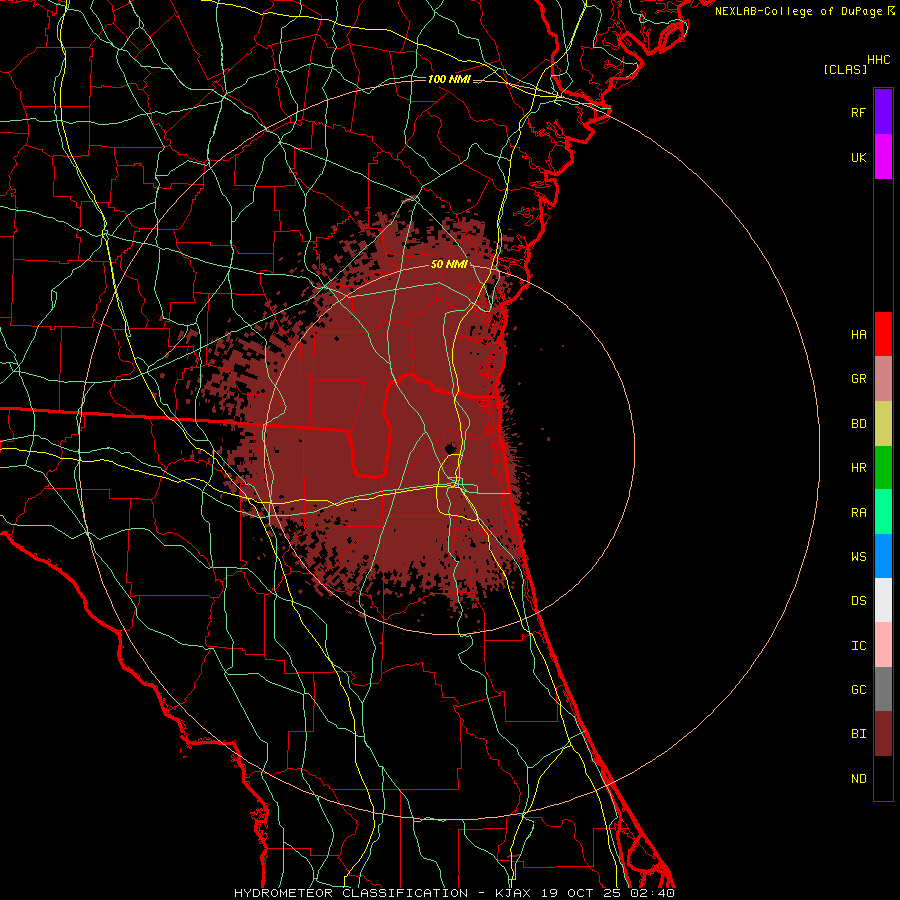Click the UK legend label
This screenshot has width=900, height=900.
click(858, 157)
